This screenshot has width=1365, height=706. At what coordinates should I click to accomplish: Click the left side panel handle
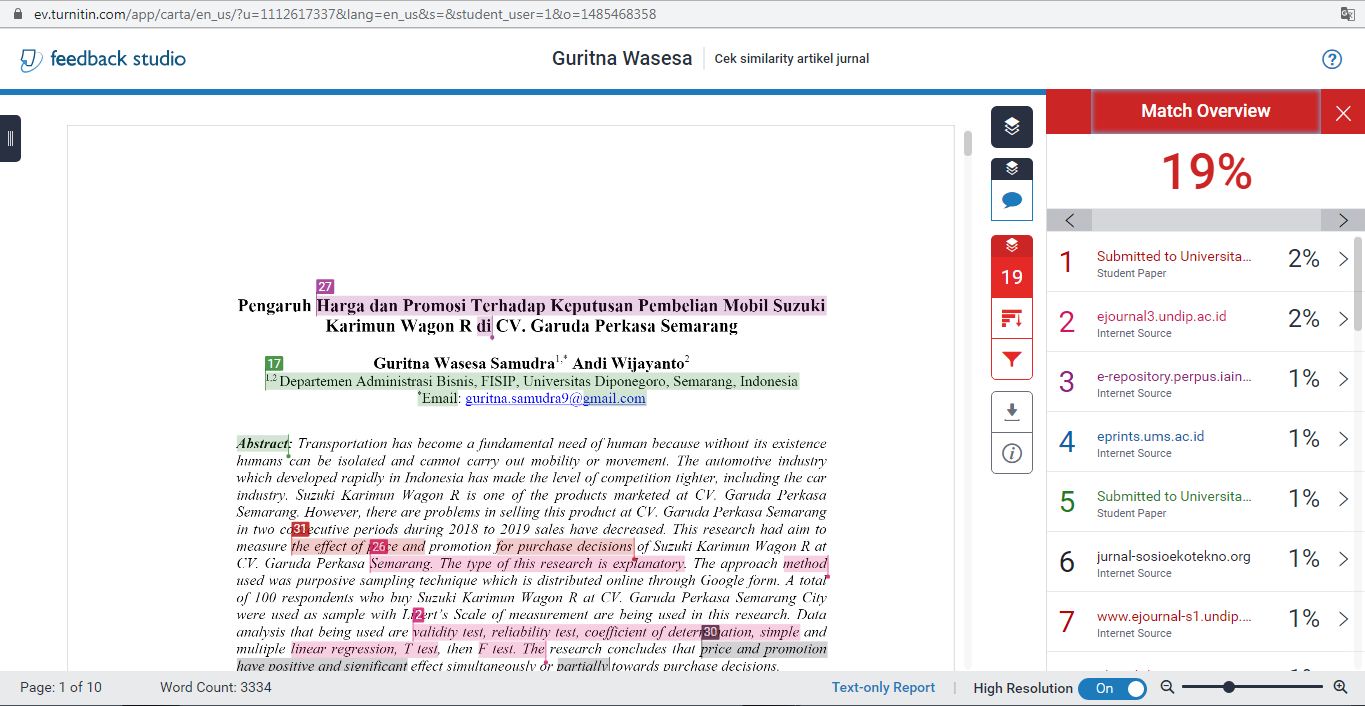(10, 138)
